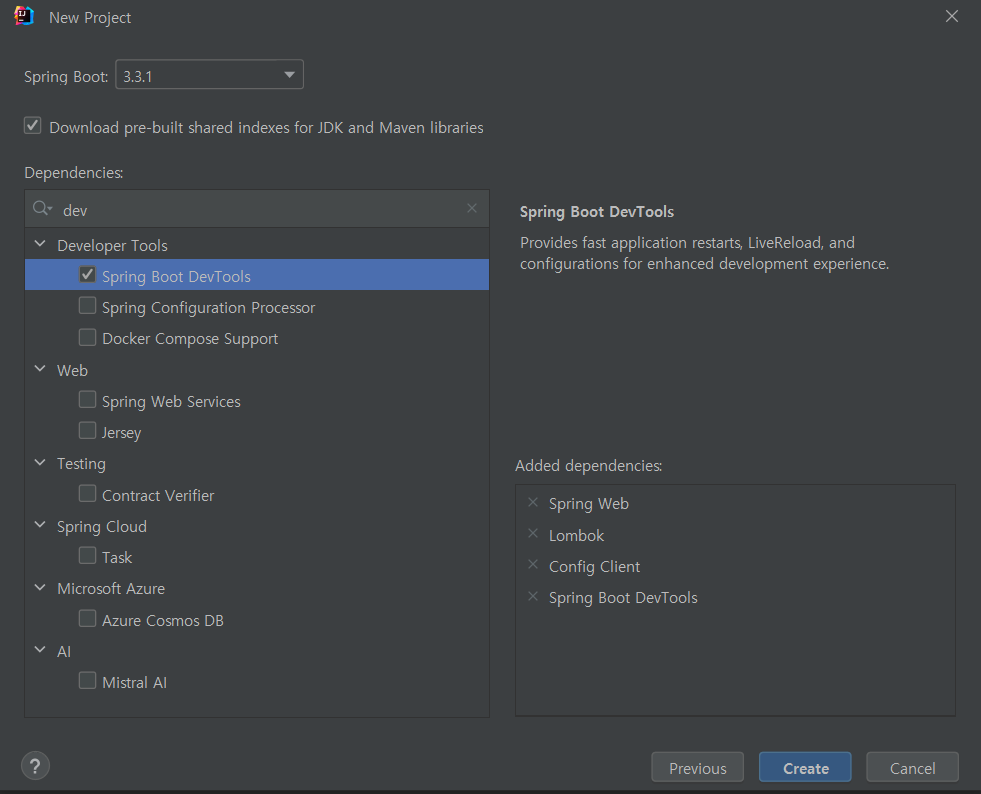Click the IntelliJ IDEA logo icon
The image size is (981, 794).
[x=24, y=16]
